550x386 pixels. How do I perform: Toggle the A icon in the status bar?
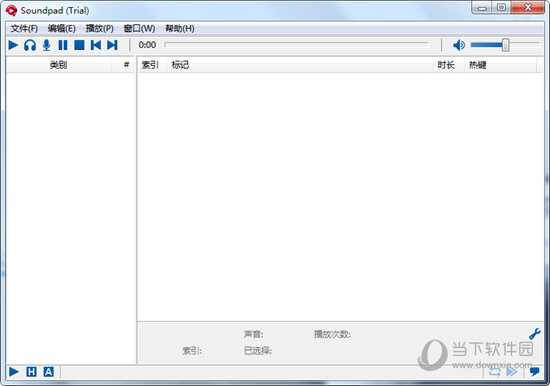48,372
